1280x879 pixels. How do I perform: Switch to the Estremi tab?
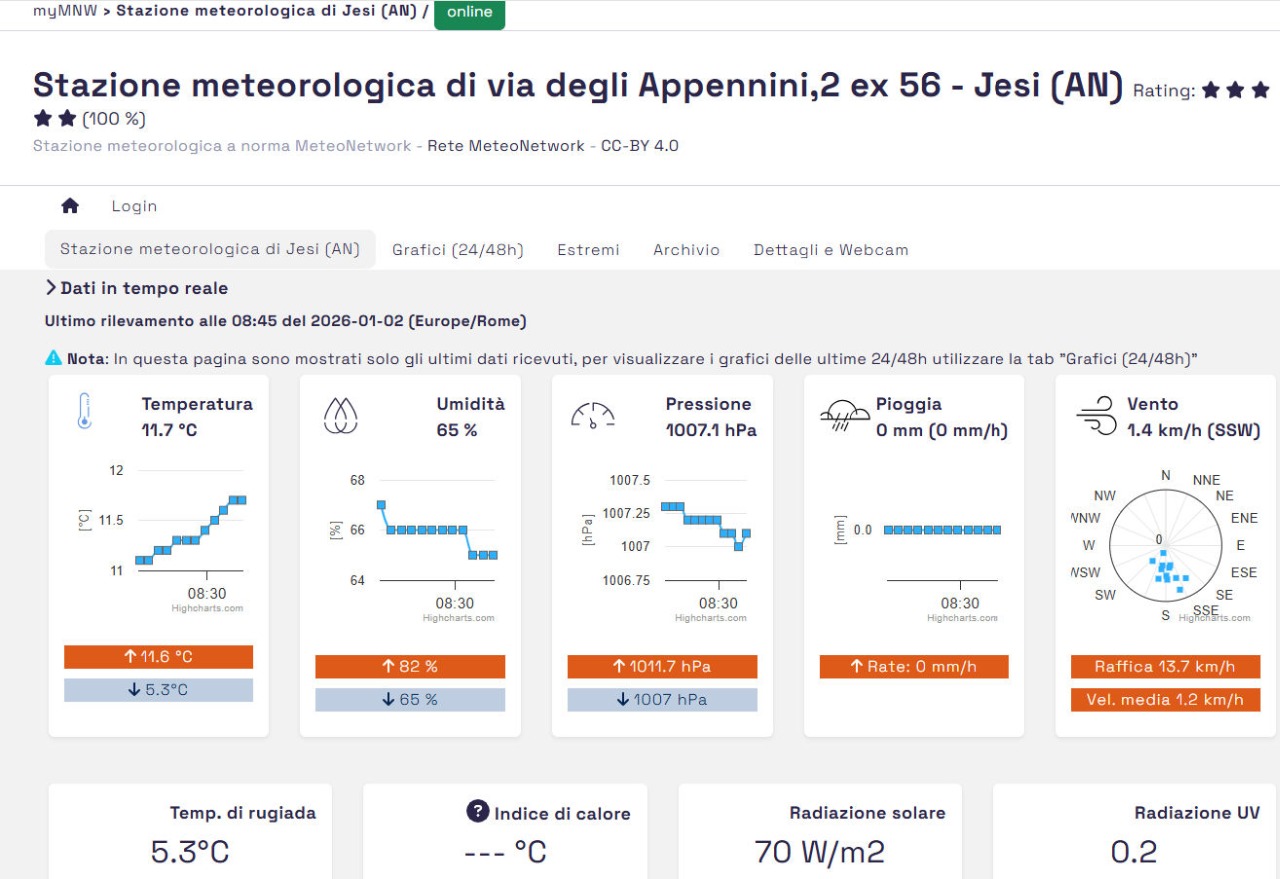(588, 250)
